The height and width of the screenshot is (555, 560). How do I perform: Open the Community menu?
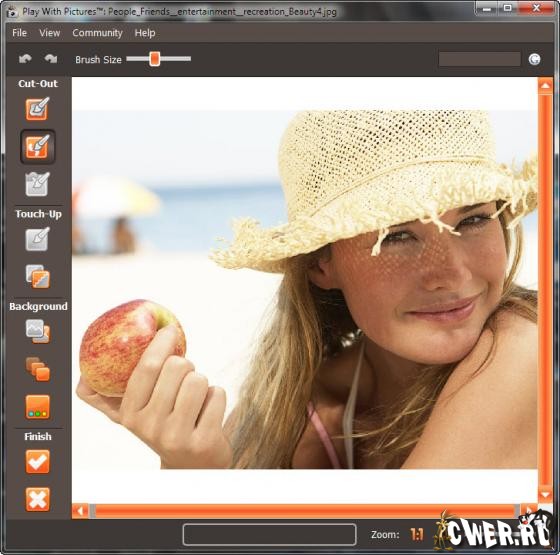(x=97, y=33)
